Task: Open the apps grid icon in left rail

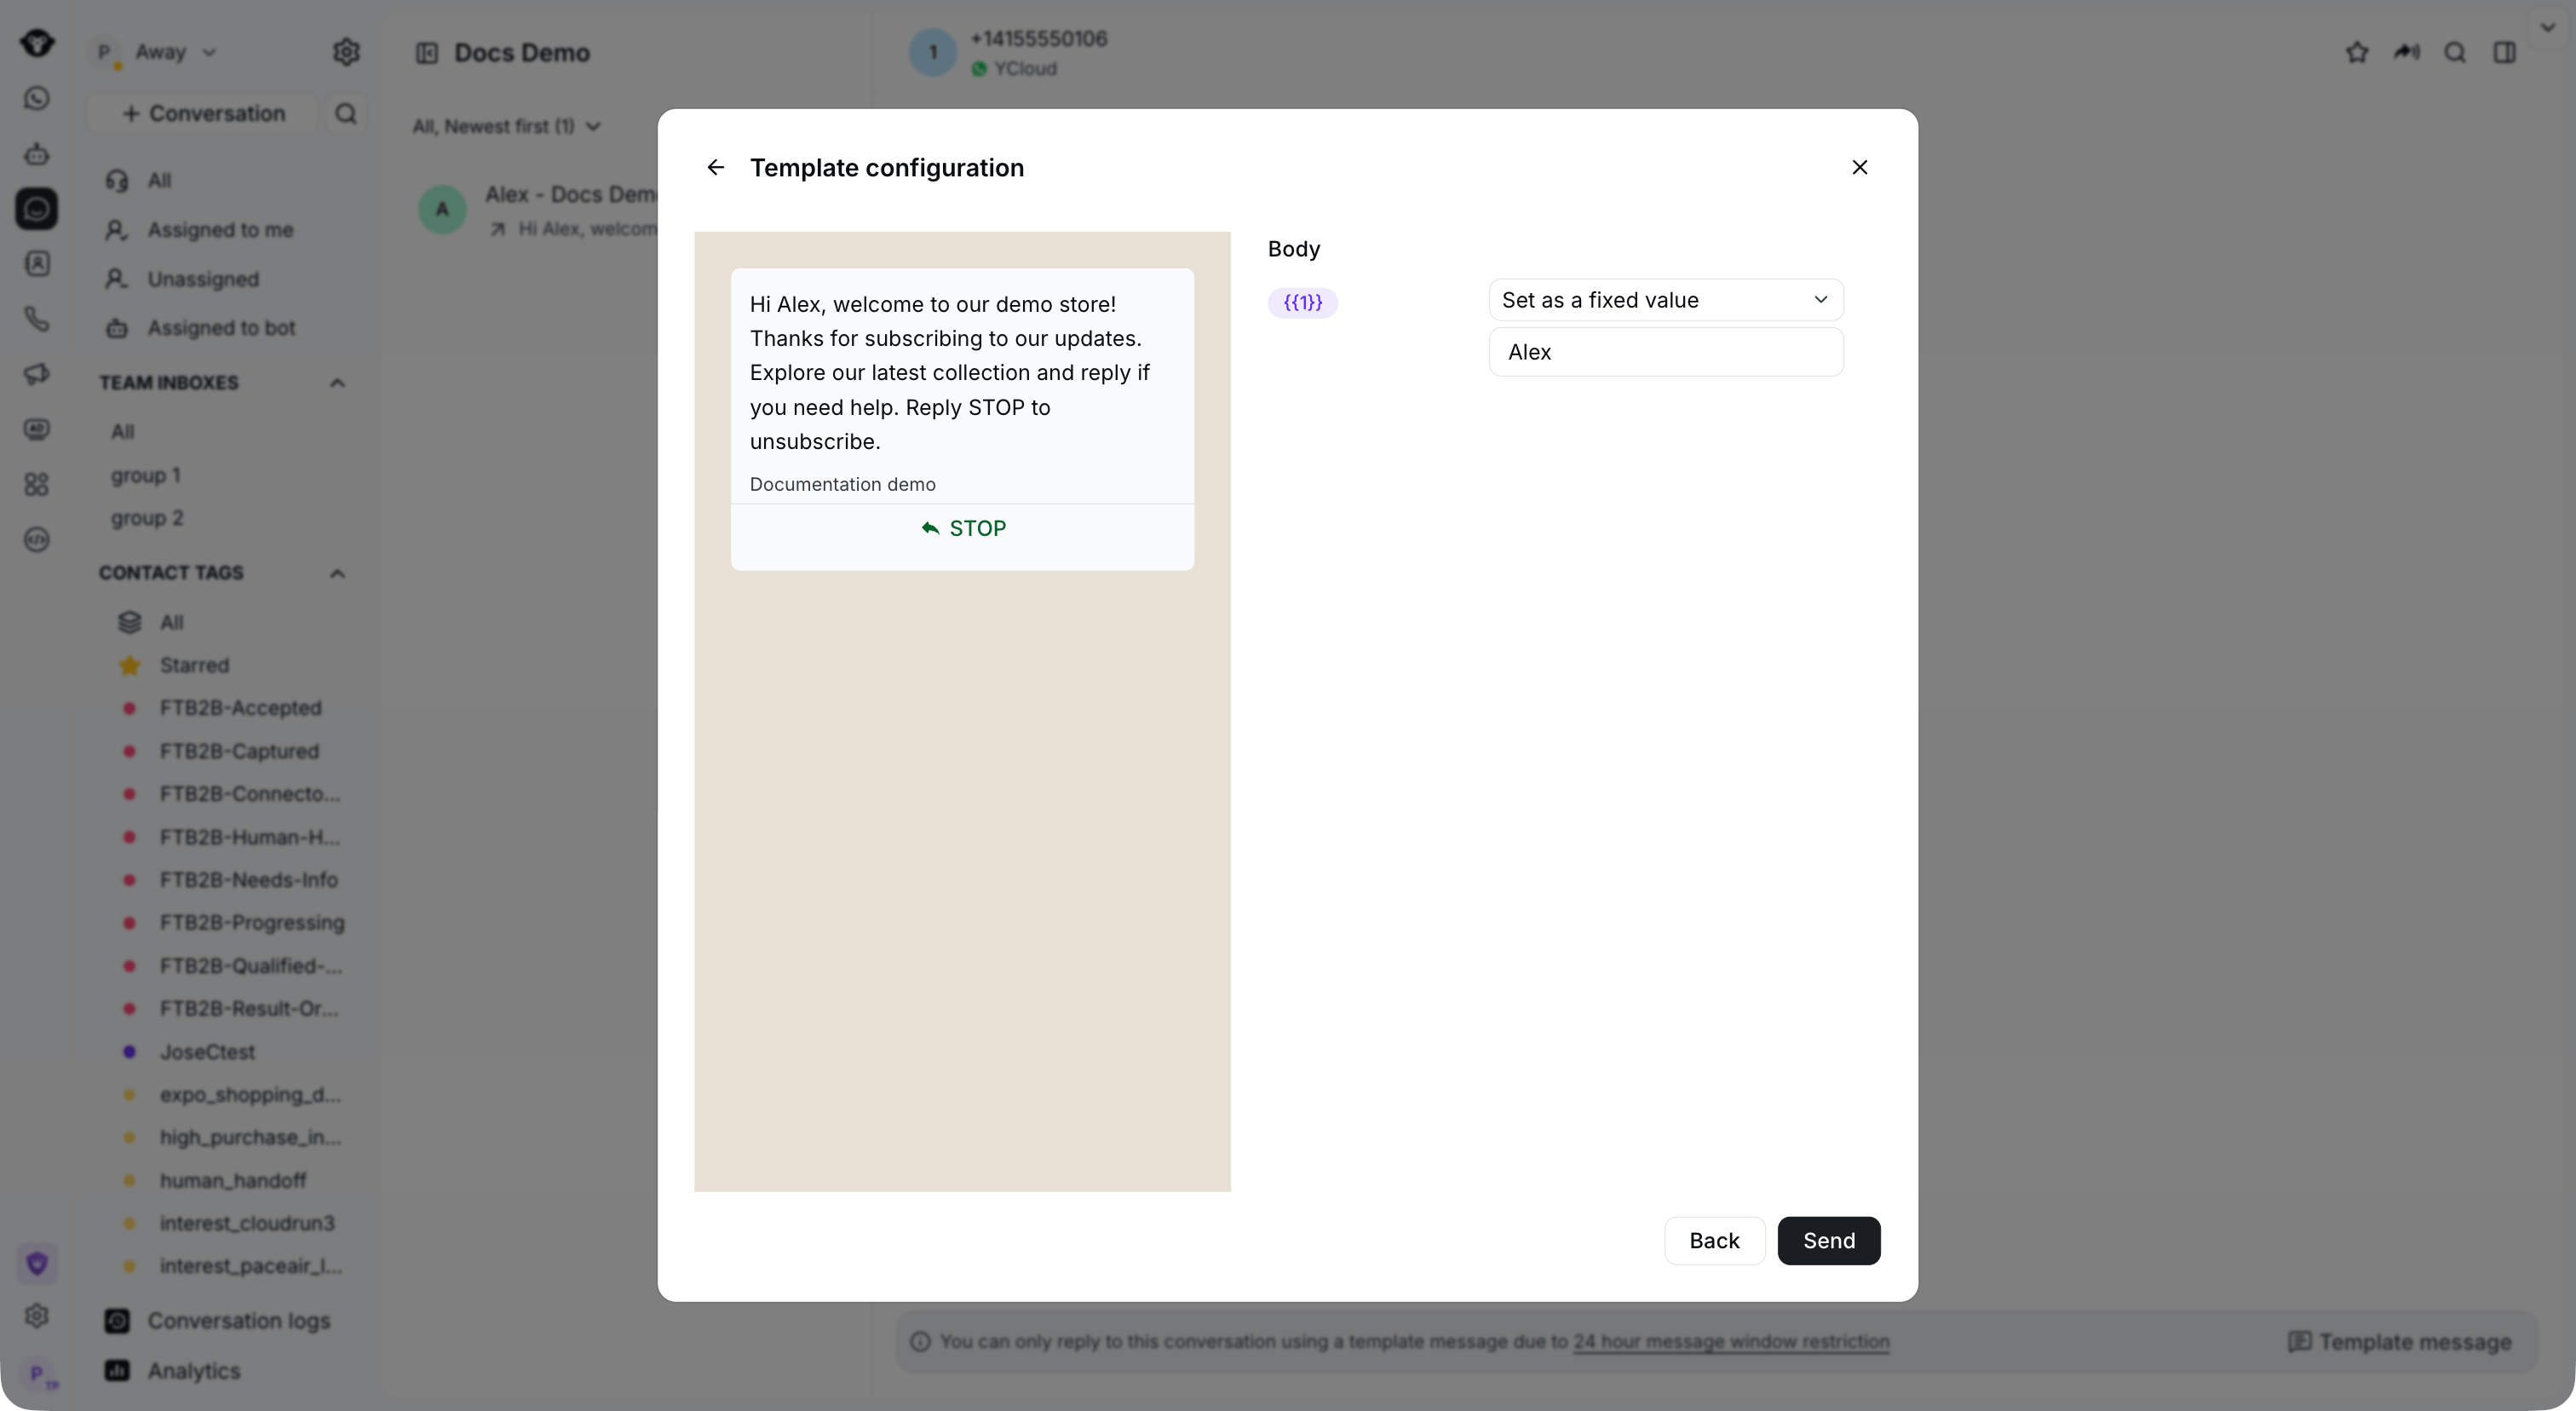Action: (x=36, y=484)
